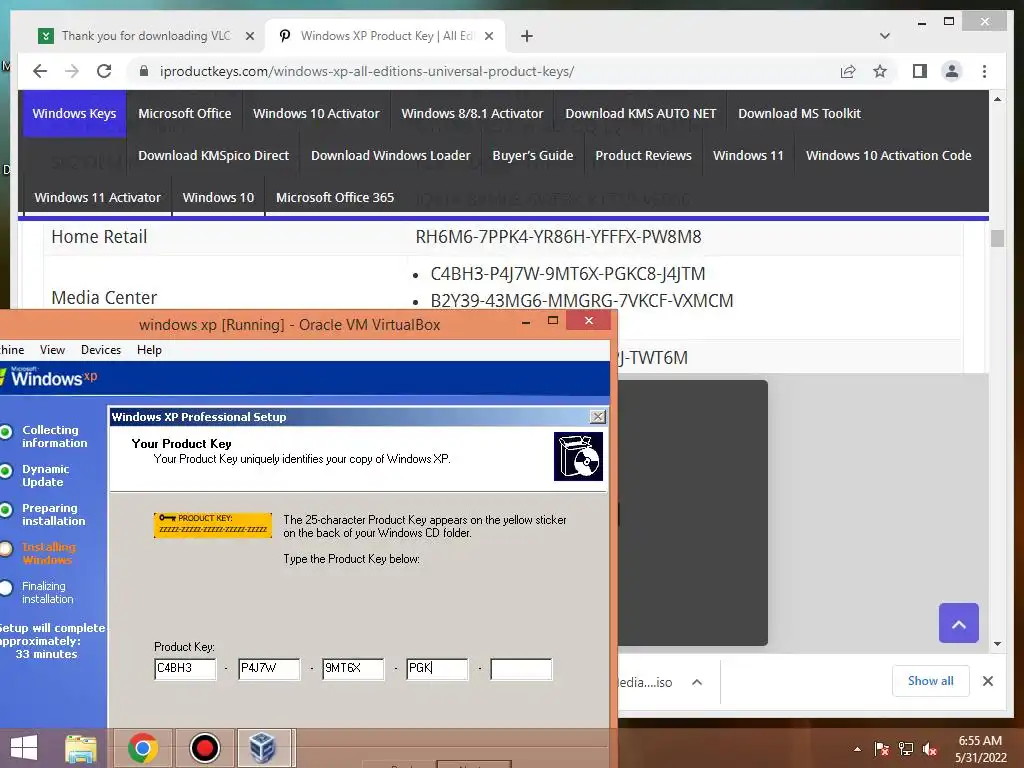Image resolution: width=1024 pixels, height=768 pixels.
Task: Open the Chrome profile avatar
Action: (952, 71)
